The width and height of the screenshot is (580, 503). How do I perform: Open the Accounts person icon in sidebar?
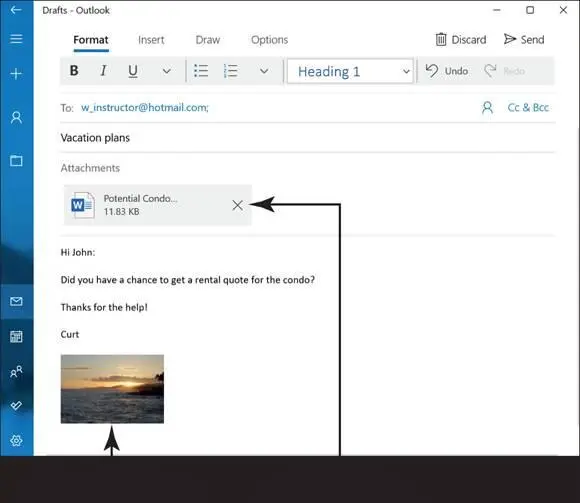[16, 117]
